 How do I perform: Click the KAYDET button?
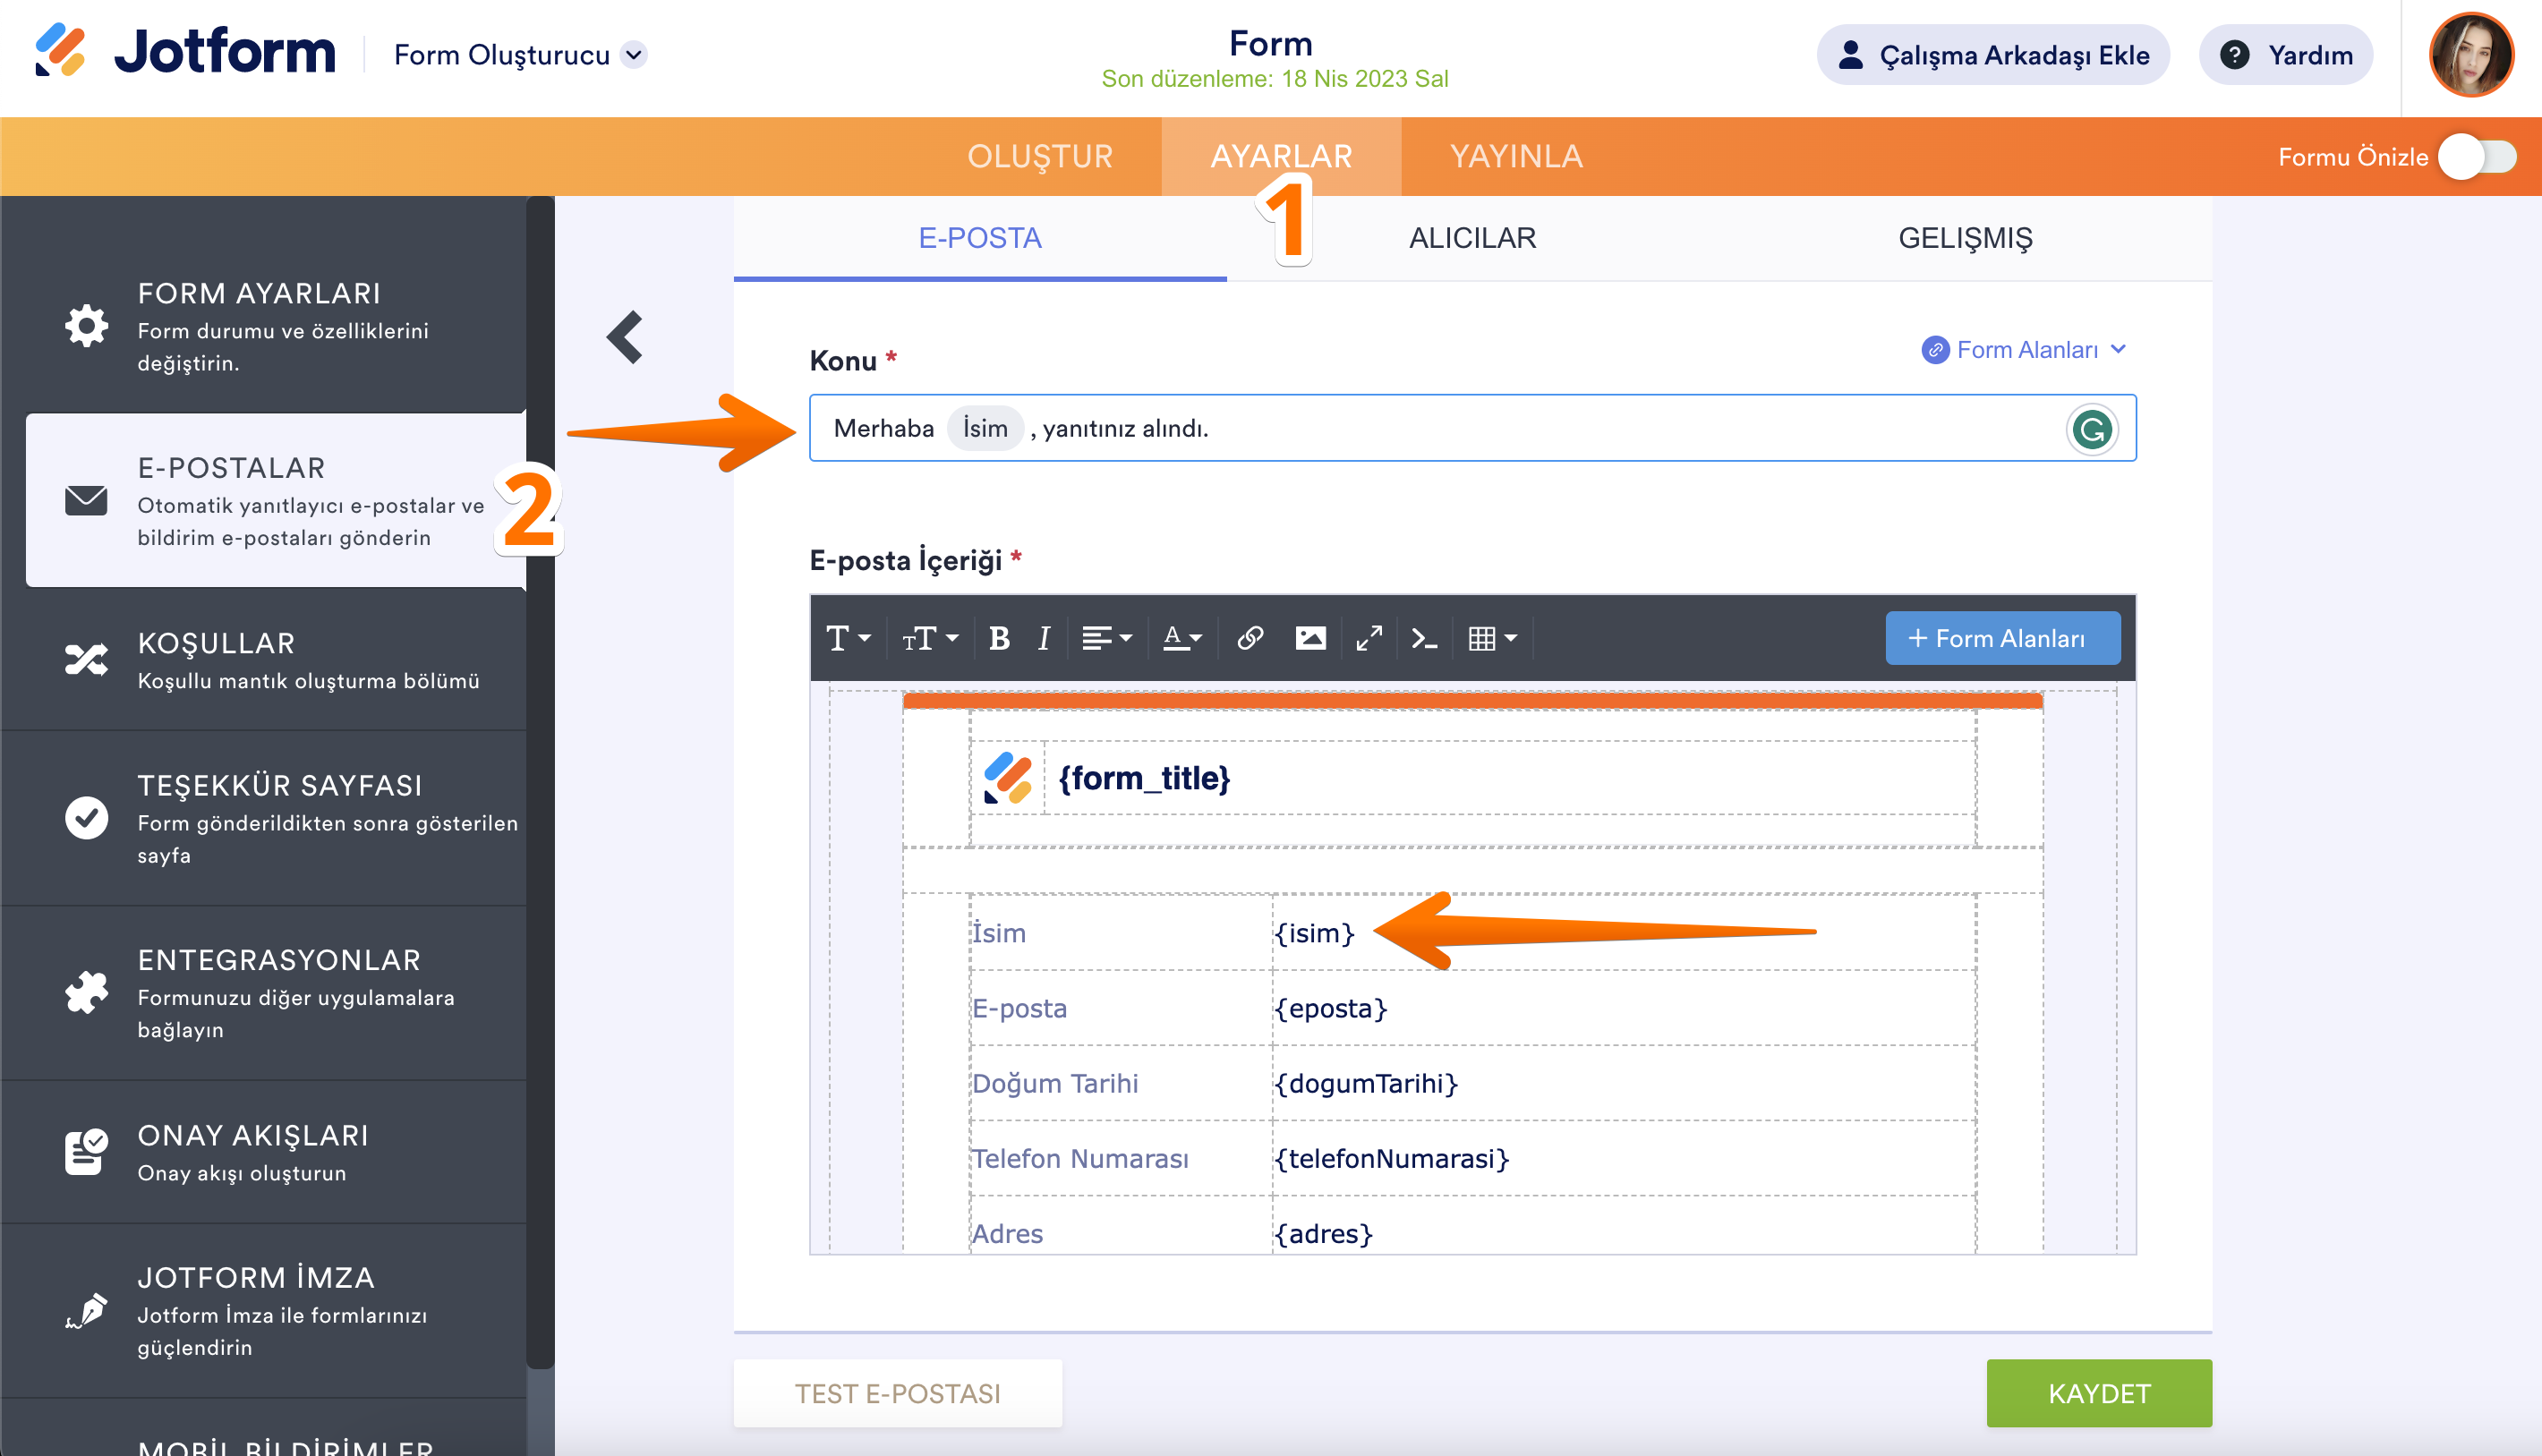pyautogui.click(x=2098, y=1393)
